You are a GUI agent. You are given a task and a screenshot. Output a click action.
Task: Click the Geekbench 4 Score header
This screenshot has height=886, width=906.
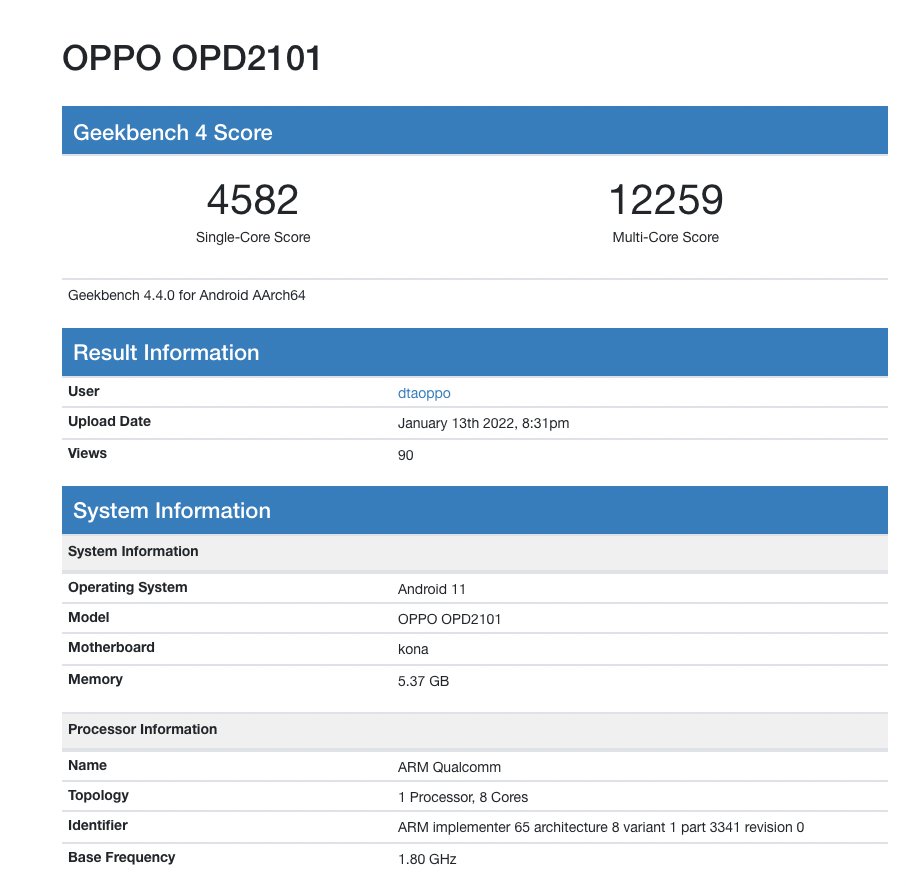click(x=173, y=132)
